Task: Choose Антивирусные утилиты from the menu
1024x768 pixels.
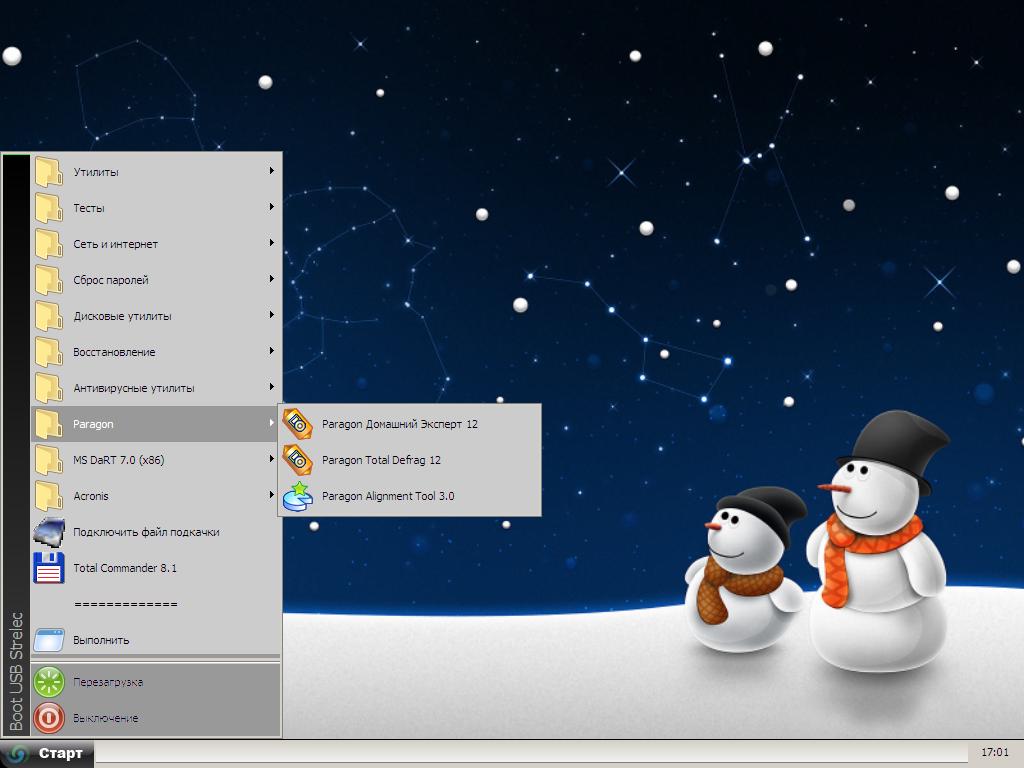Action: pos(133,388)
